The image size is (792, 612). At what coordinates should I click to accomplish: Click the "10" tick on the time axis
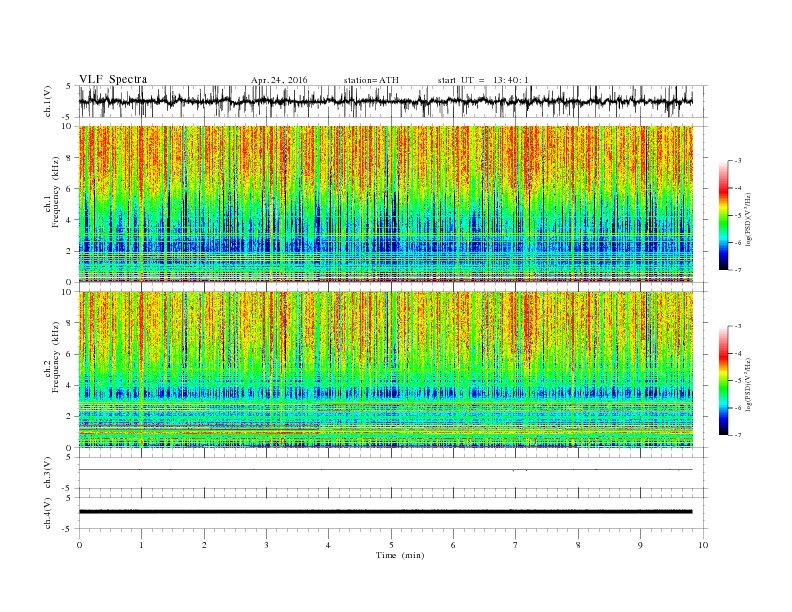coord(703,545)
